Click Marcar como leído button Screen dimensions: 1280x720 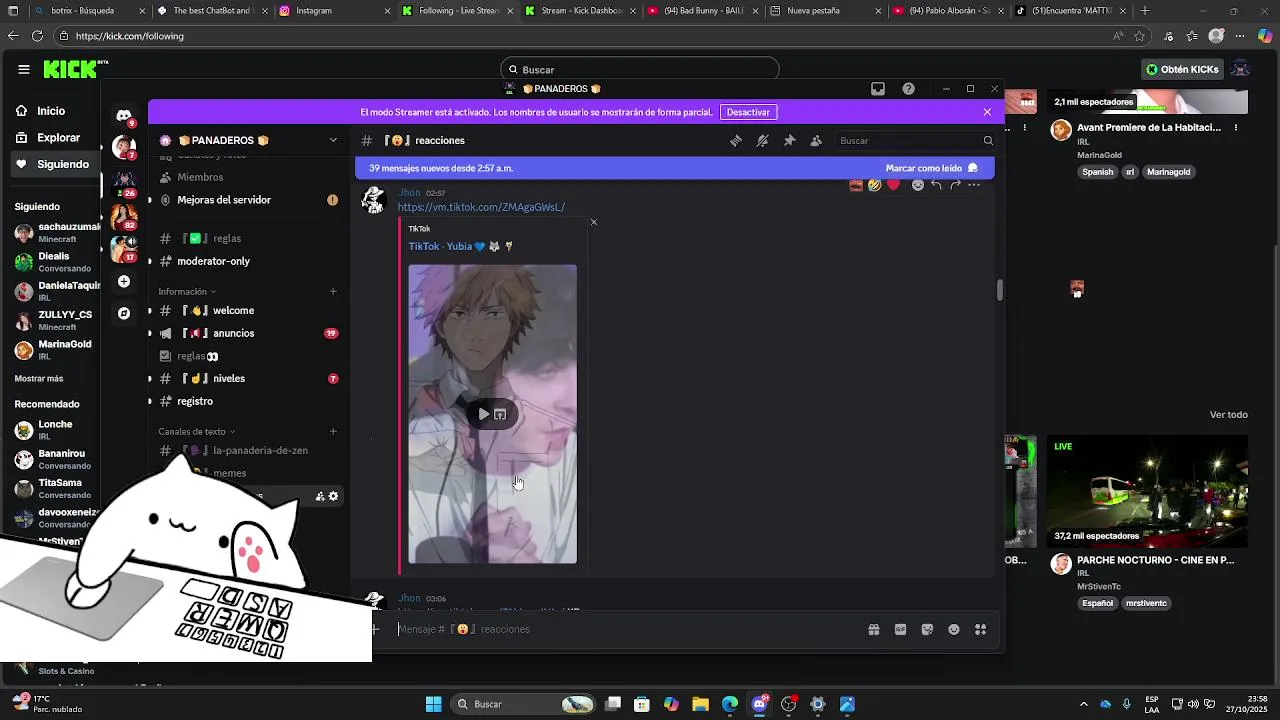(931, 168)
